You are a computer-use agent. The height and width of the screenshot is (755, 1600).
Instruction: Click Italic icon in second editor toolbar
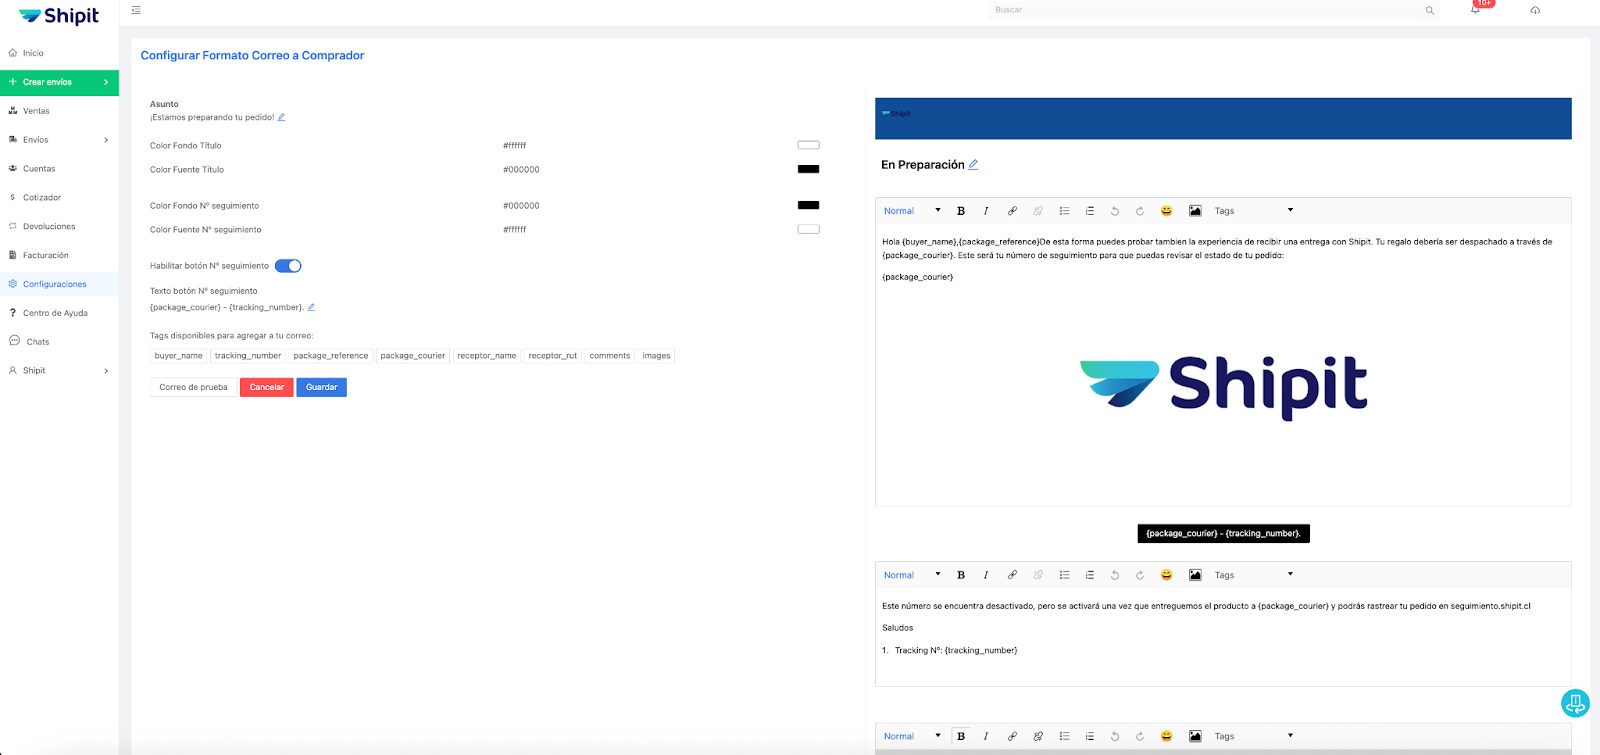coord(986,575)
